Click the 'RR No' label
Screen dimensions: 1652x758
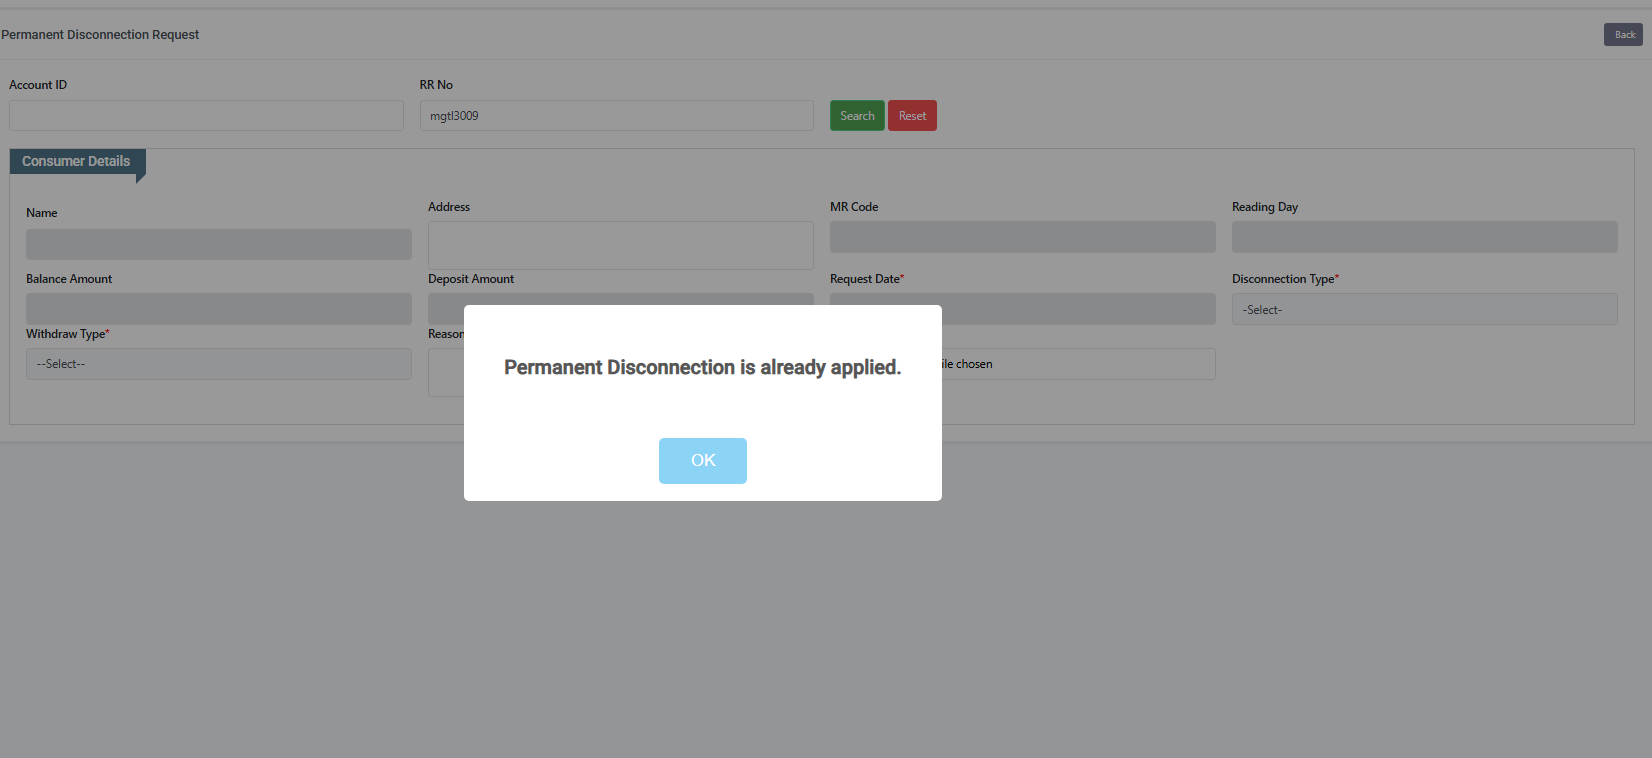[x=436, y=85]
